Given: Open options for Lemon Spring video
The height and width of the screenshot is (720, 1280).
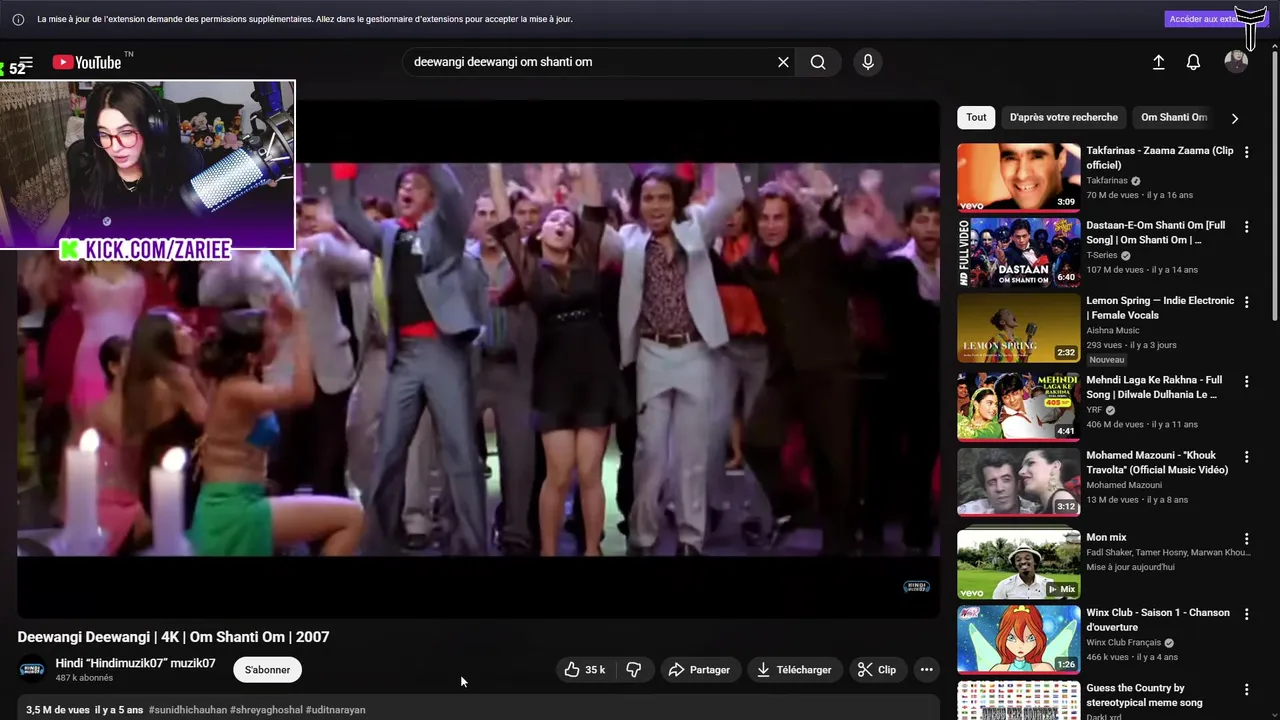Looking at the screenshot, I should click(x=1246, y=302).
